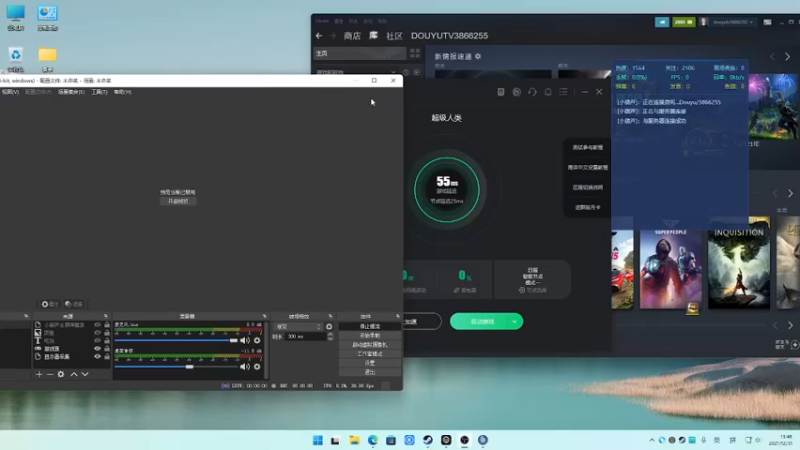Open the accelerator hamburger menu
800x450 pixels.
point(563,92)
